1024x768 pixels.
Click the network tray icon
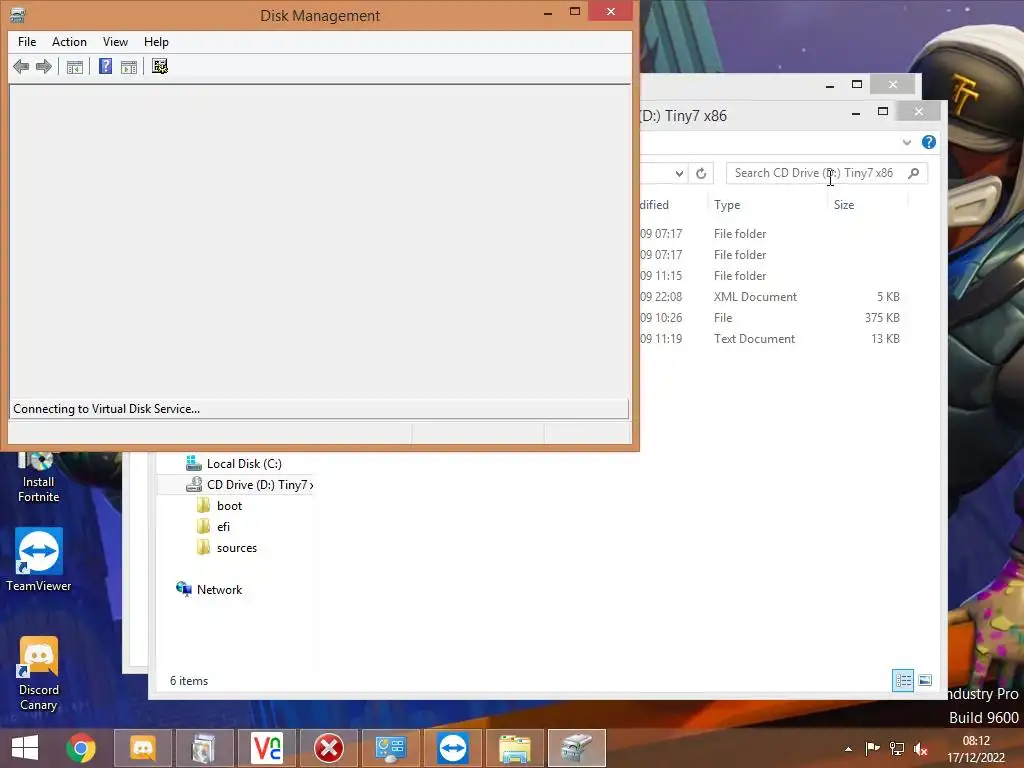(897, 749)
